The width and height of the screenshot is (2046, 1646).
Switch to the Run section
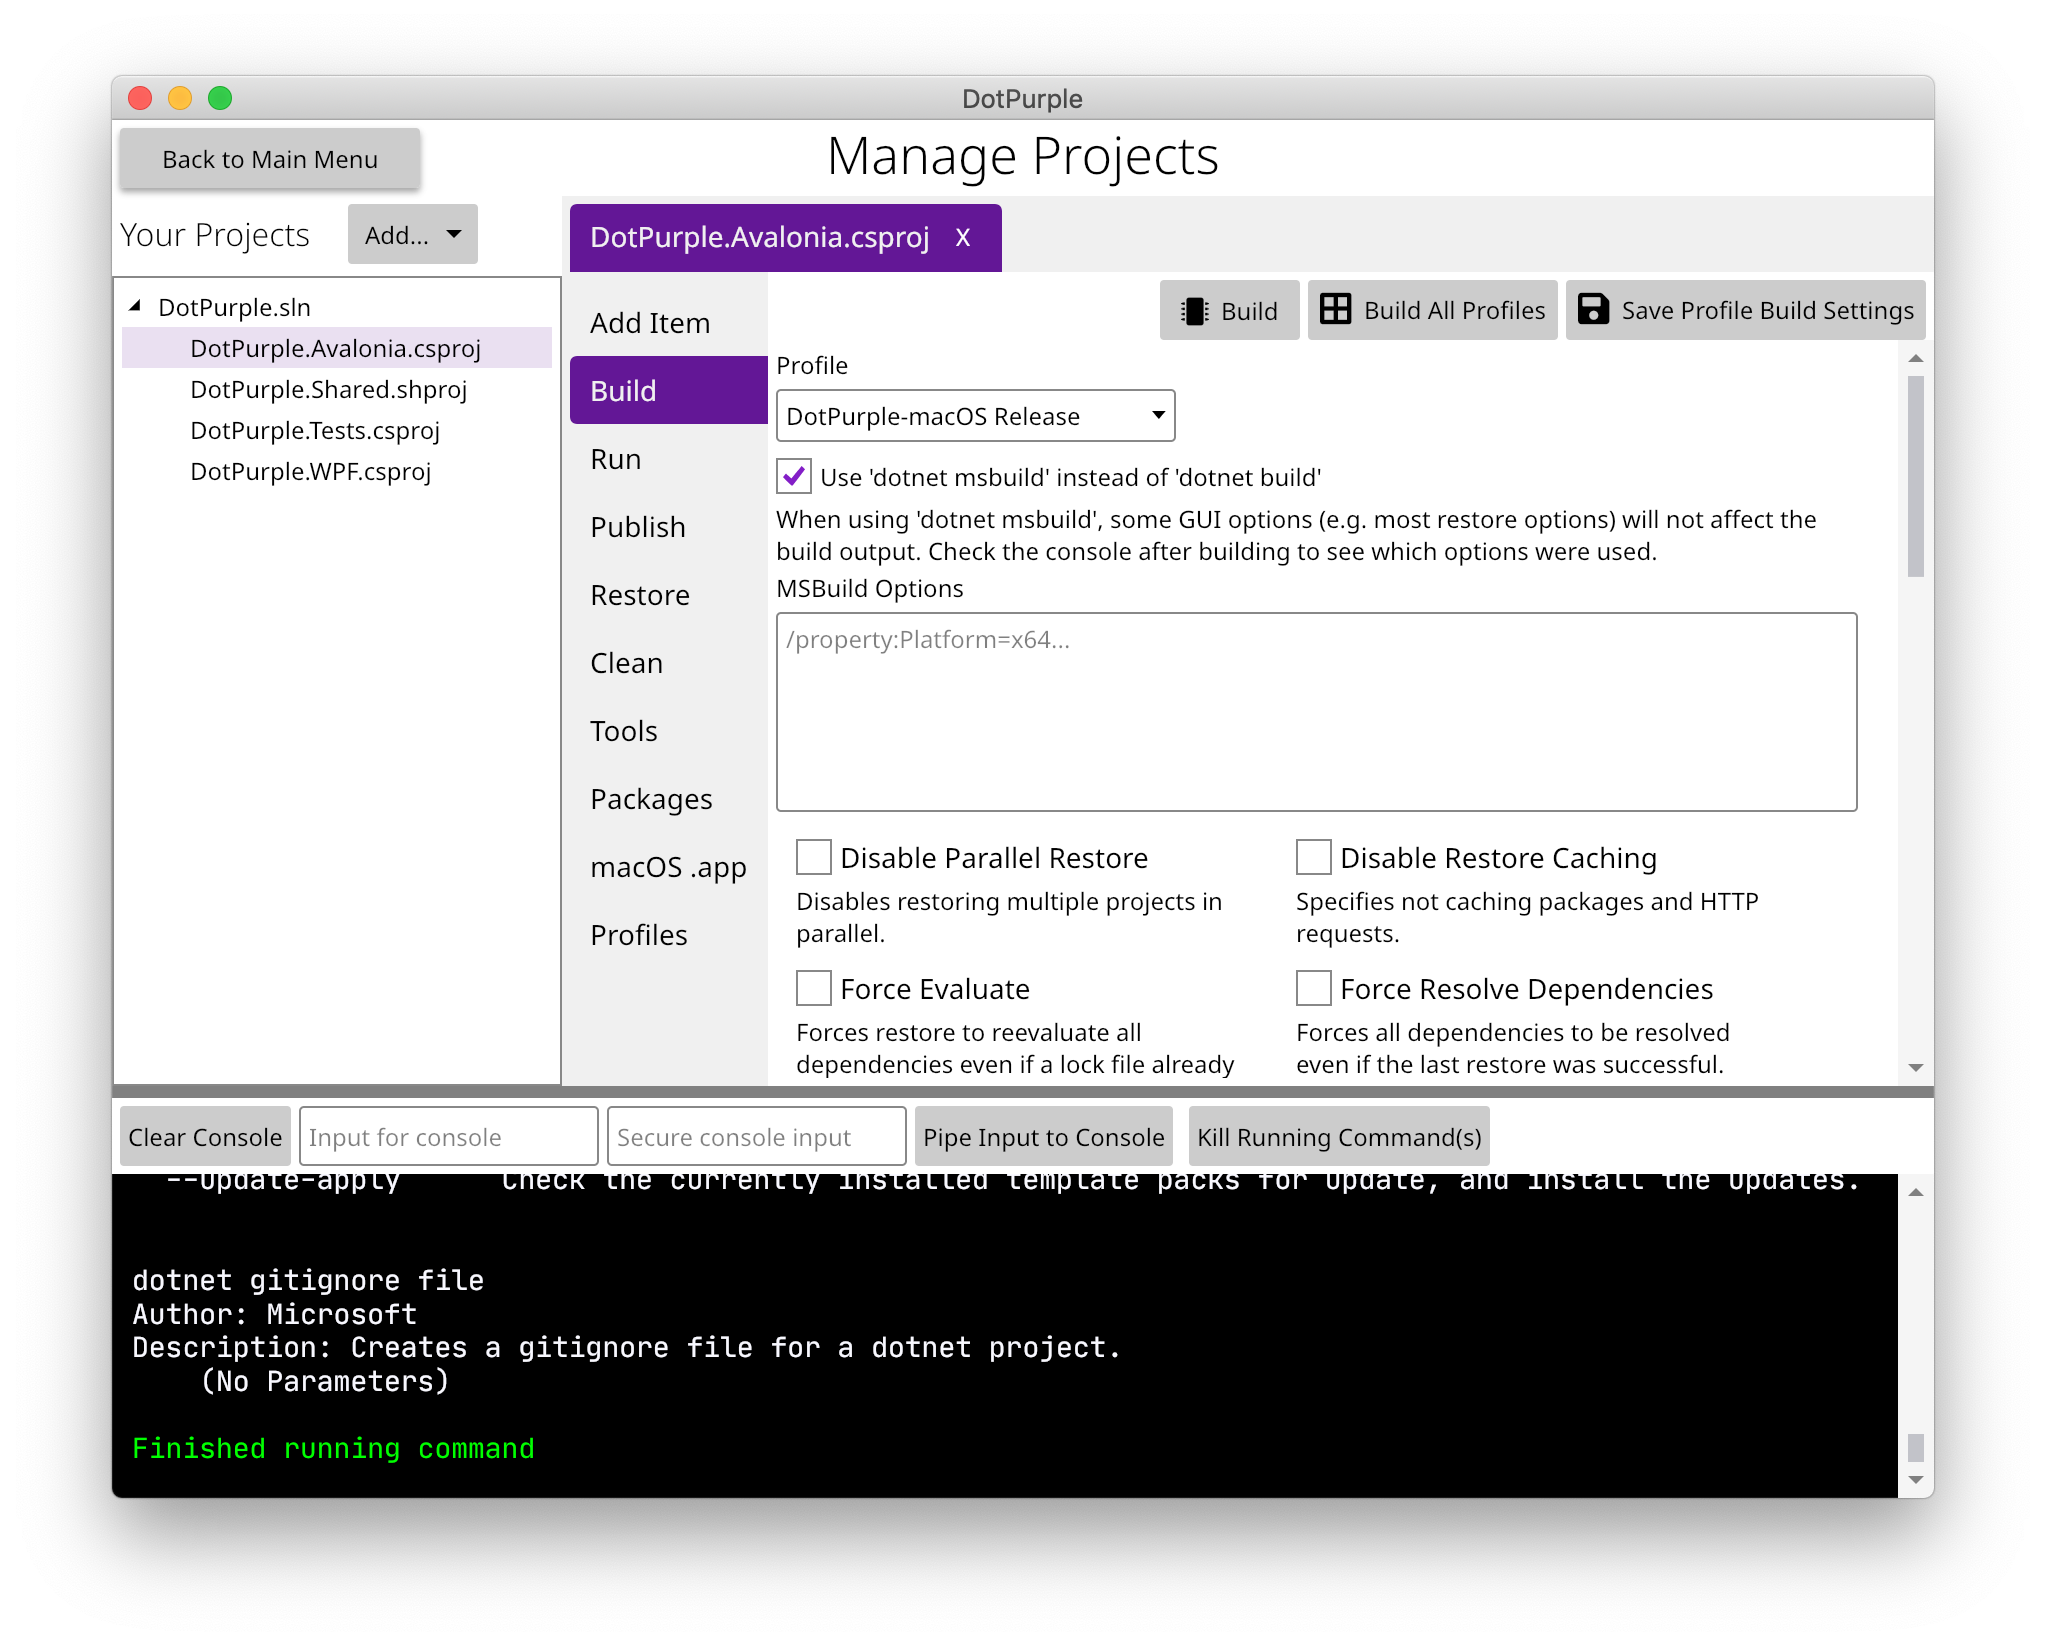coord(668,459)
